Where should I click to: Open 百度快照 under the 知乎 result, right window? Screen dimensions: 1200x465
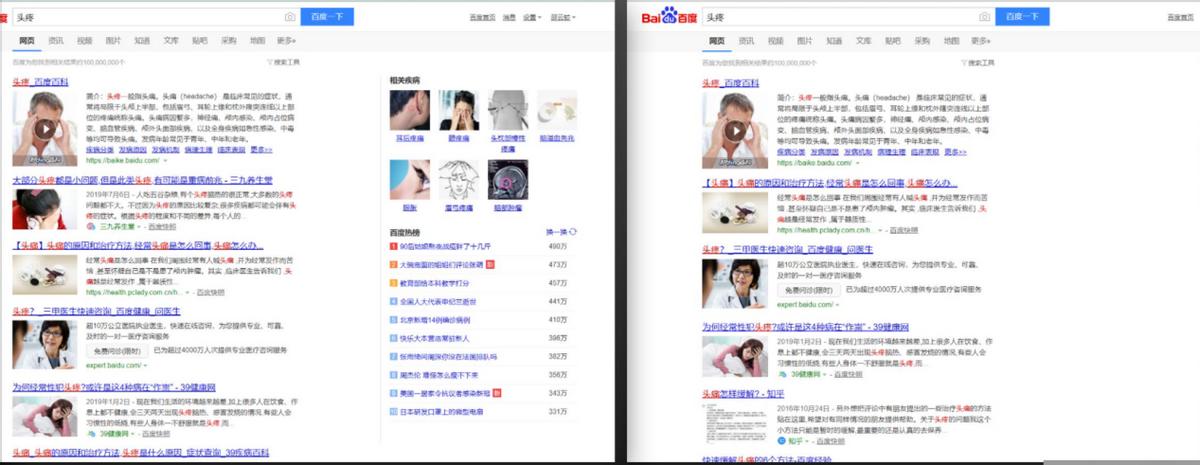pyautogui.click(x=829, y=440)
